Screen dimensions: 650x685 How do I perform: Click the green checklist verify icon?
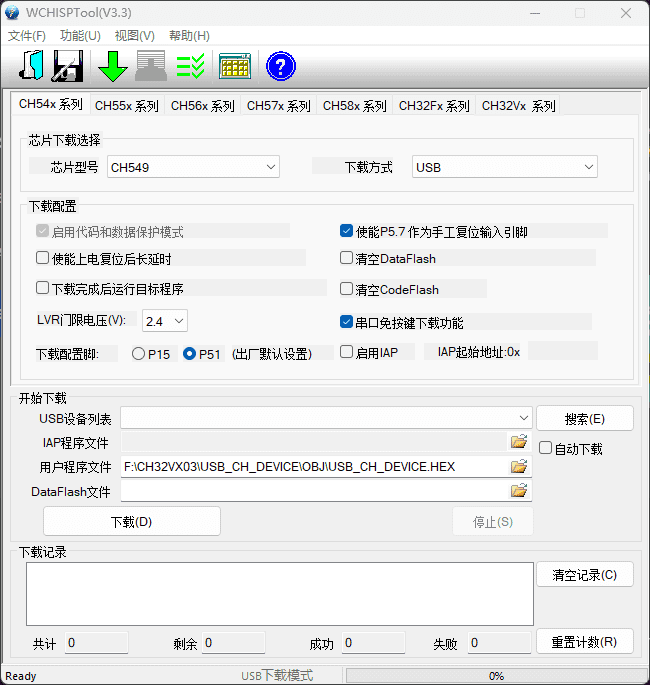coord(190,66)
